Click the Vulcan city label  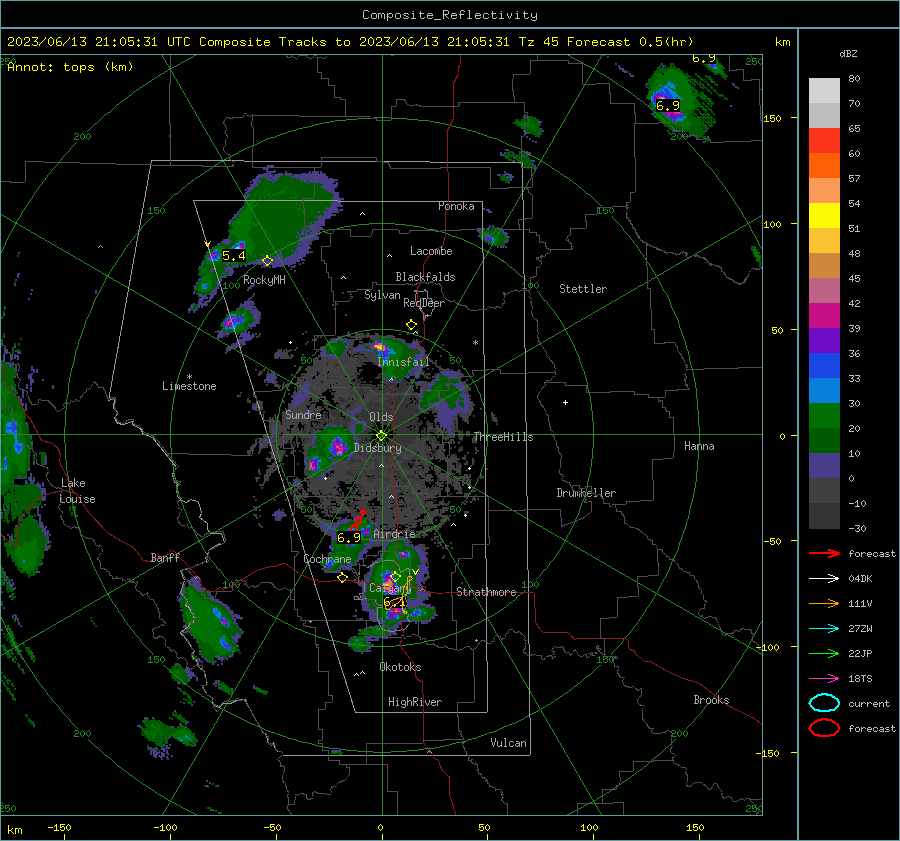tap(508, 743)
